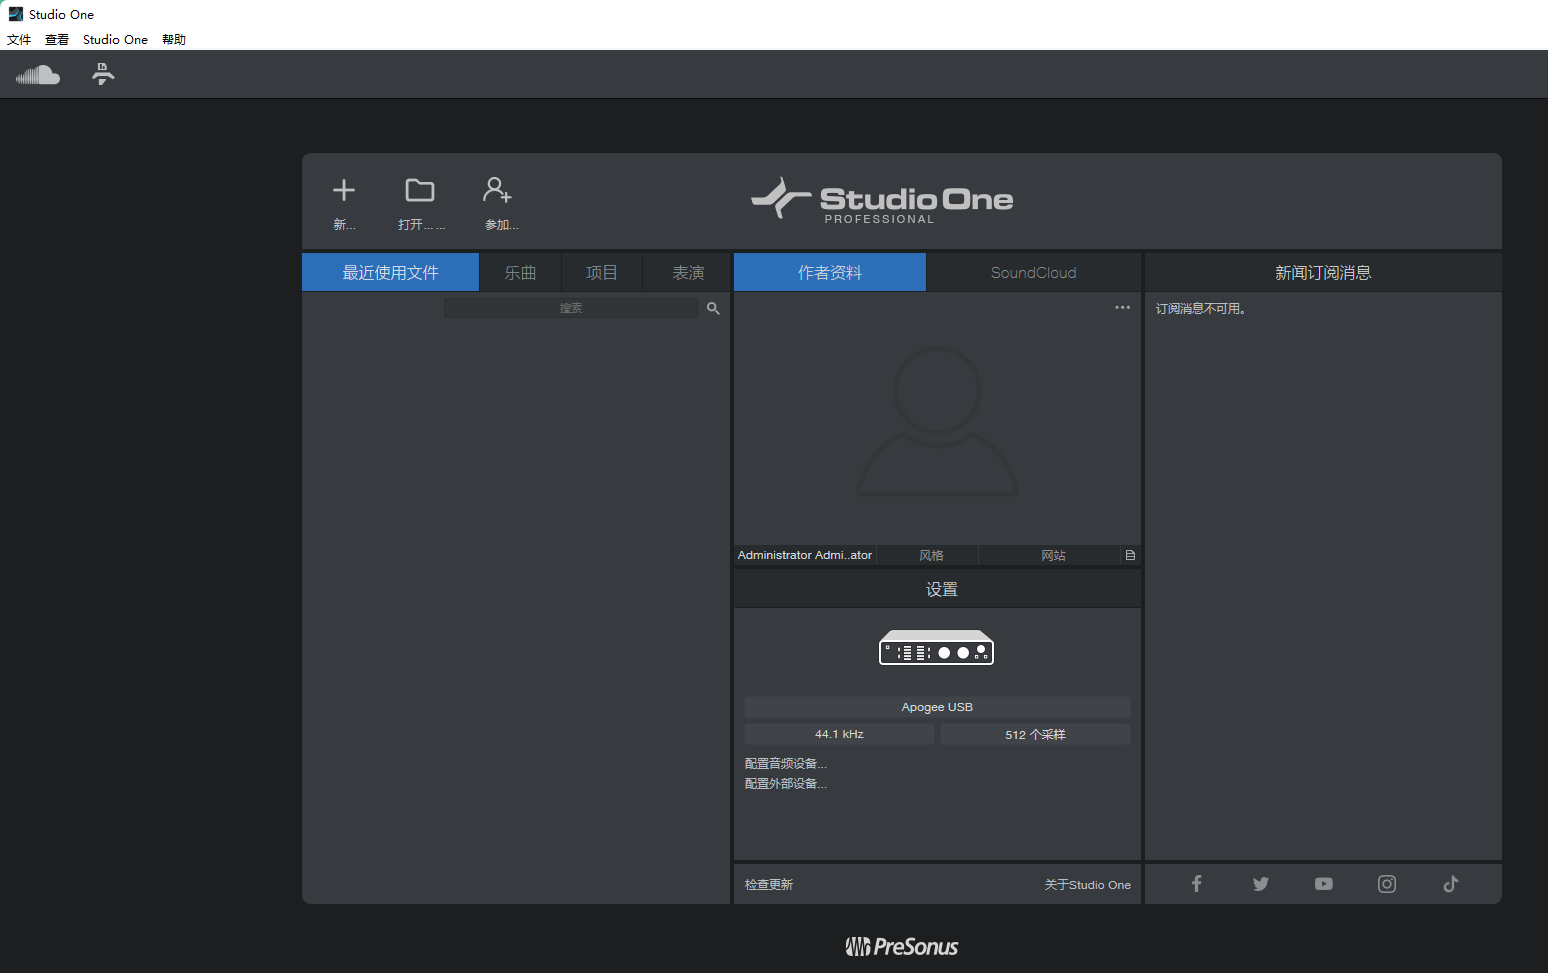Click the 新闻订阅消息 header
The width and height of the screenshot is (1548, 973).
point(1323,272)
